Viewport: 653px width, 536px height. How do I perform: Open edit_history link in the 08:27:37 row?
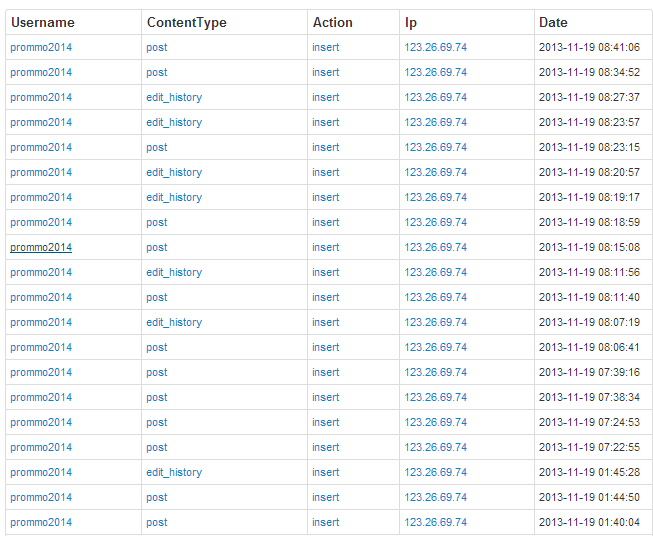pos(174,97)
